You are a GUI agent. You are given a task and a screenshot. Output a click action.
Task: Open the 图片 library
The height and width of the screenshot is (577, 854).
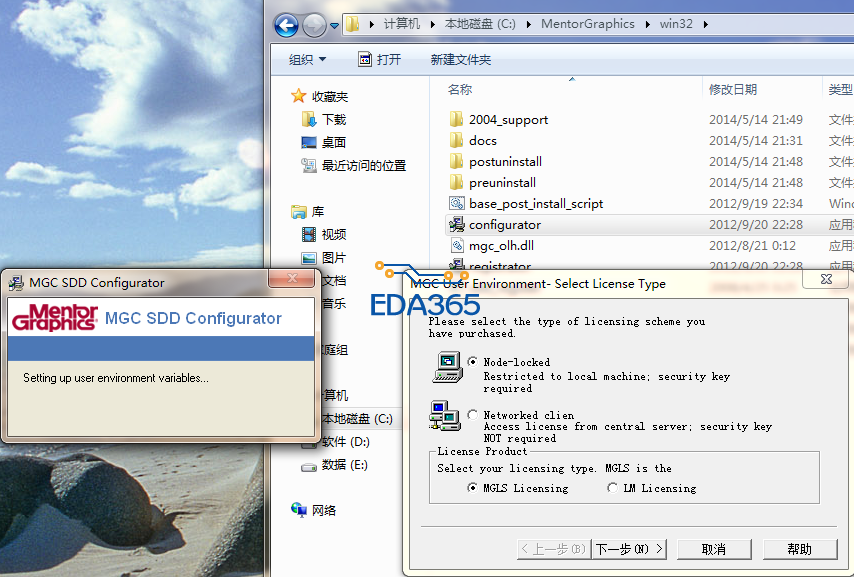[333, 258]
